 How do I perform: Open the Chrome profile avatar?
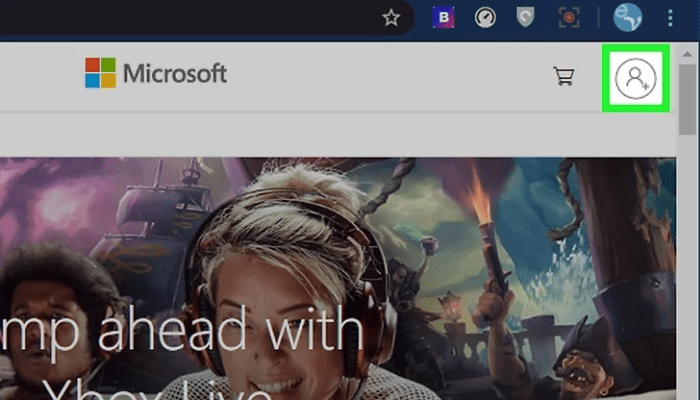point(626,17)
